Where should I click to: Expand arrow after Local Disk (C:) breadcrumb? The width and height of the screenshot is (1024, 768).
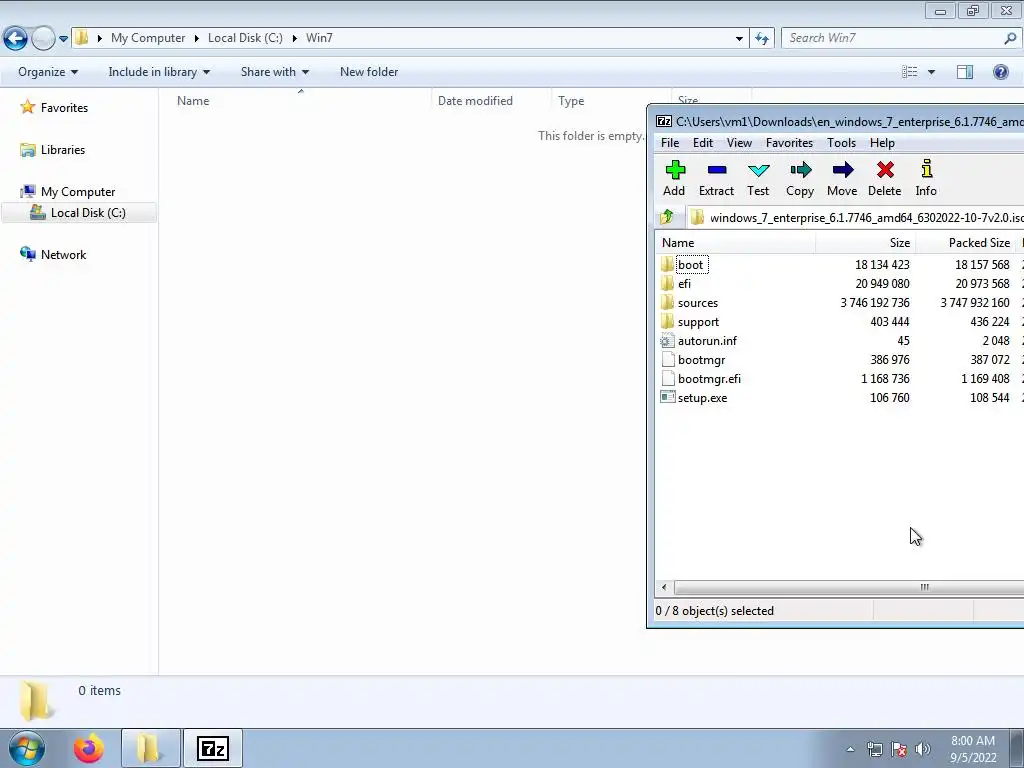(x=295, y=38)
